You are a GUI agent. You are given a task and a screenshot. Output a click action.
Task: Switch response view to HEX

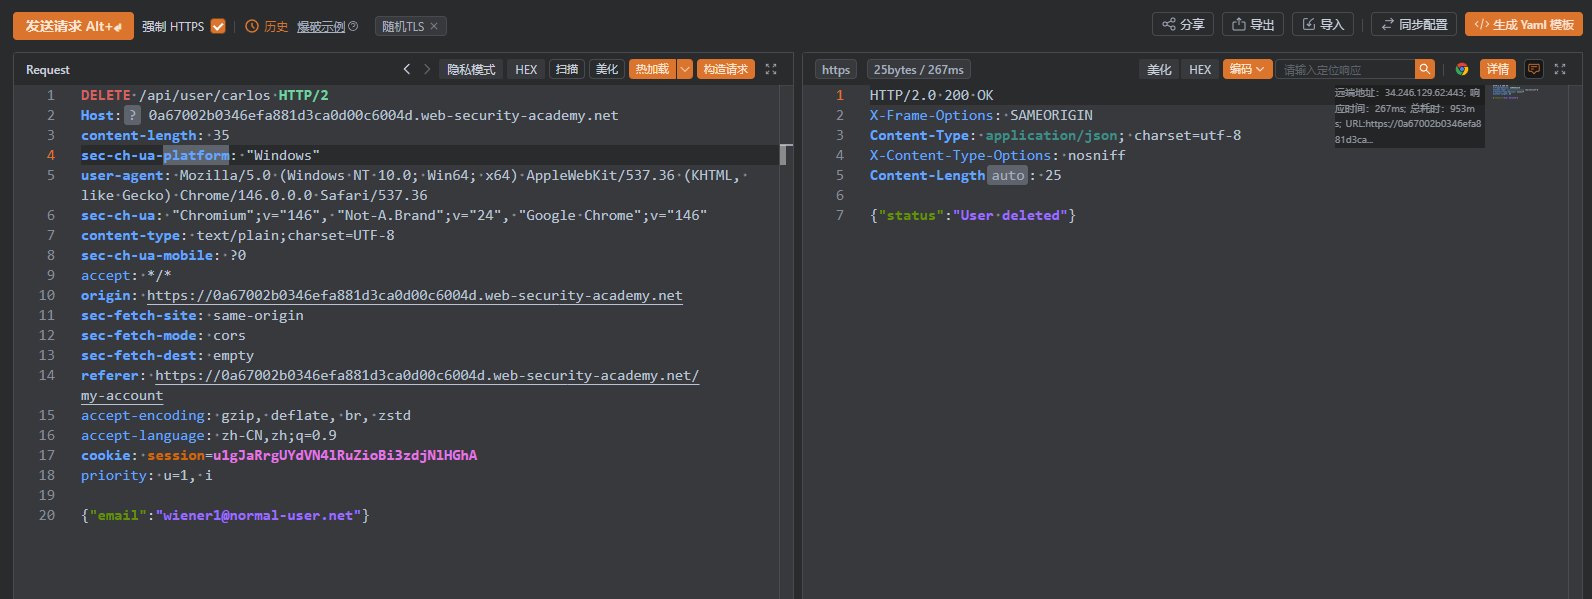click(x=1200, y=69)
